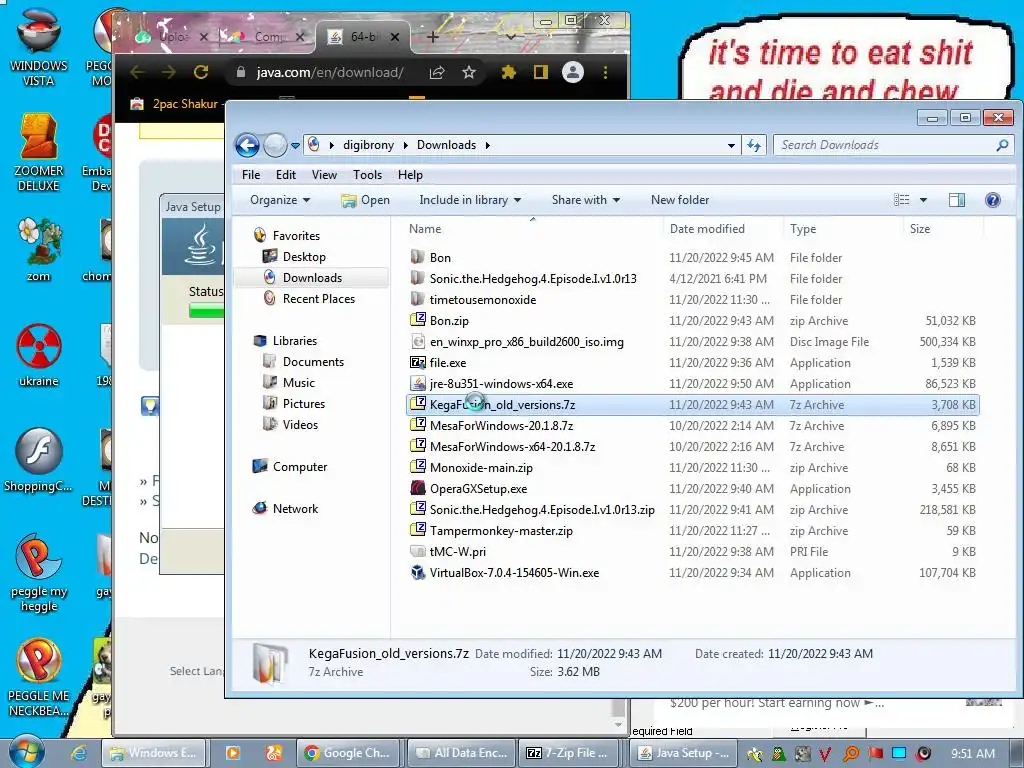Click the Chrome reload page icon
Image resolution: width=1024 pixels, height=768 pixels.
[201, 72]
